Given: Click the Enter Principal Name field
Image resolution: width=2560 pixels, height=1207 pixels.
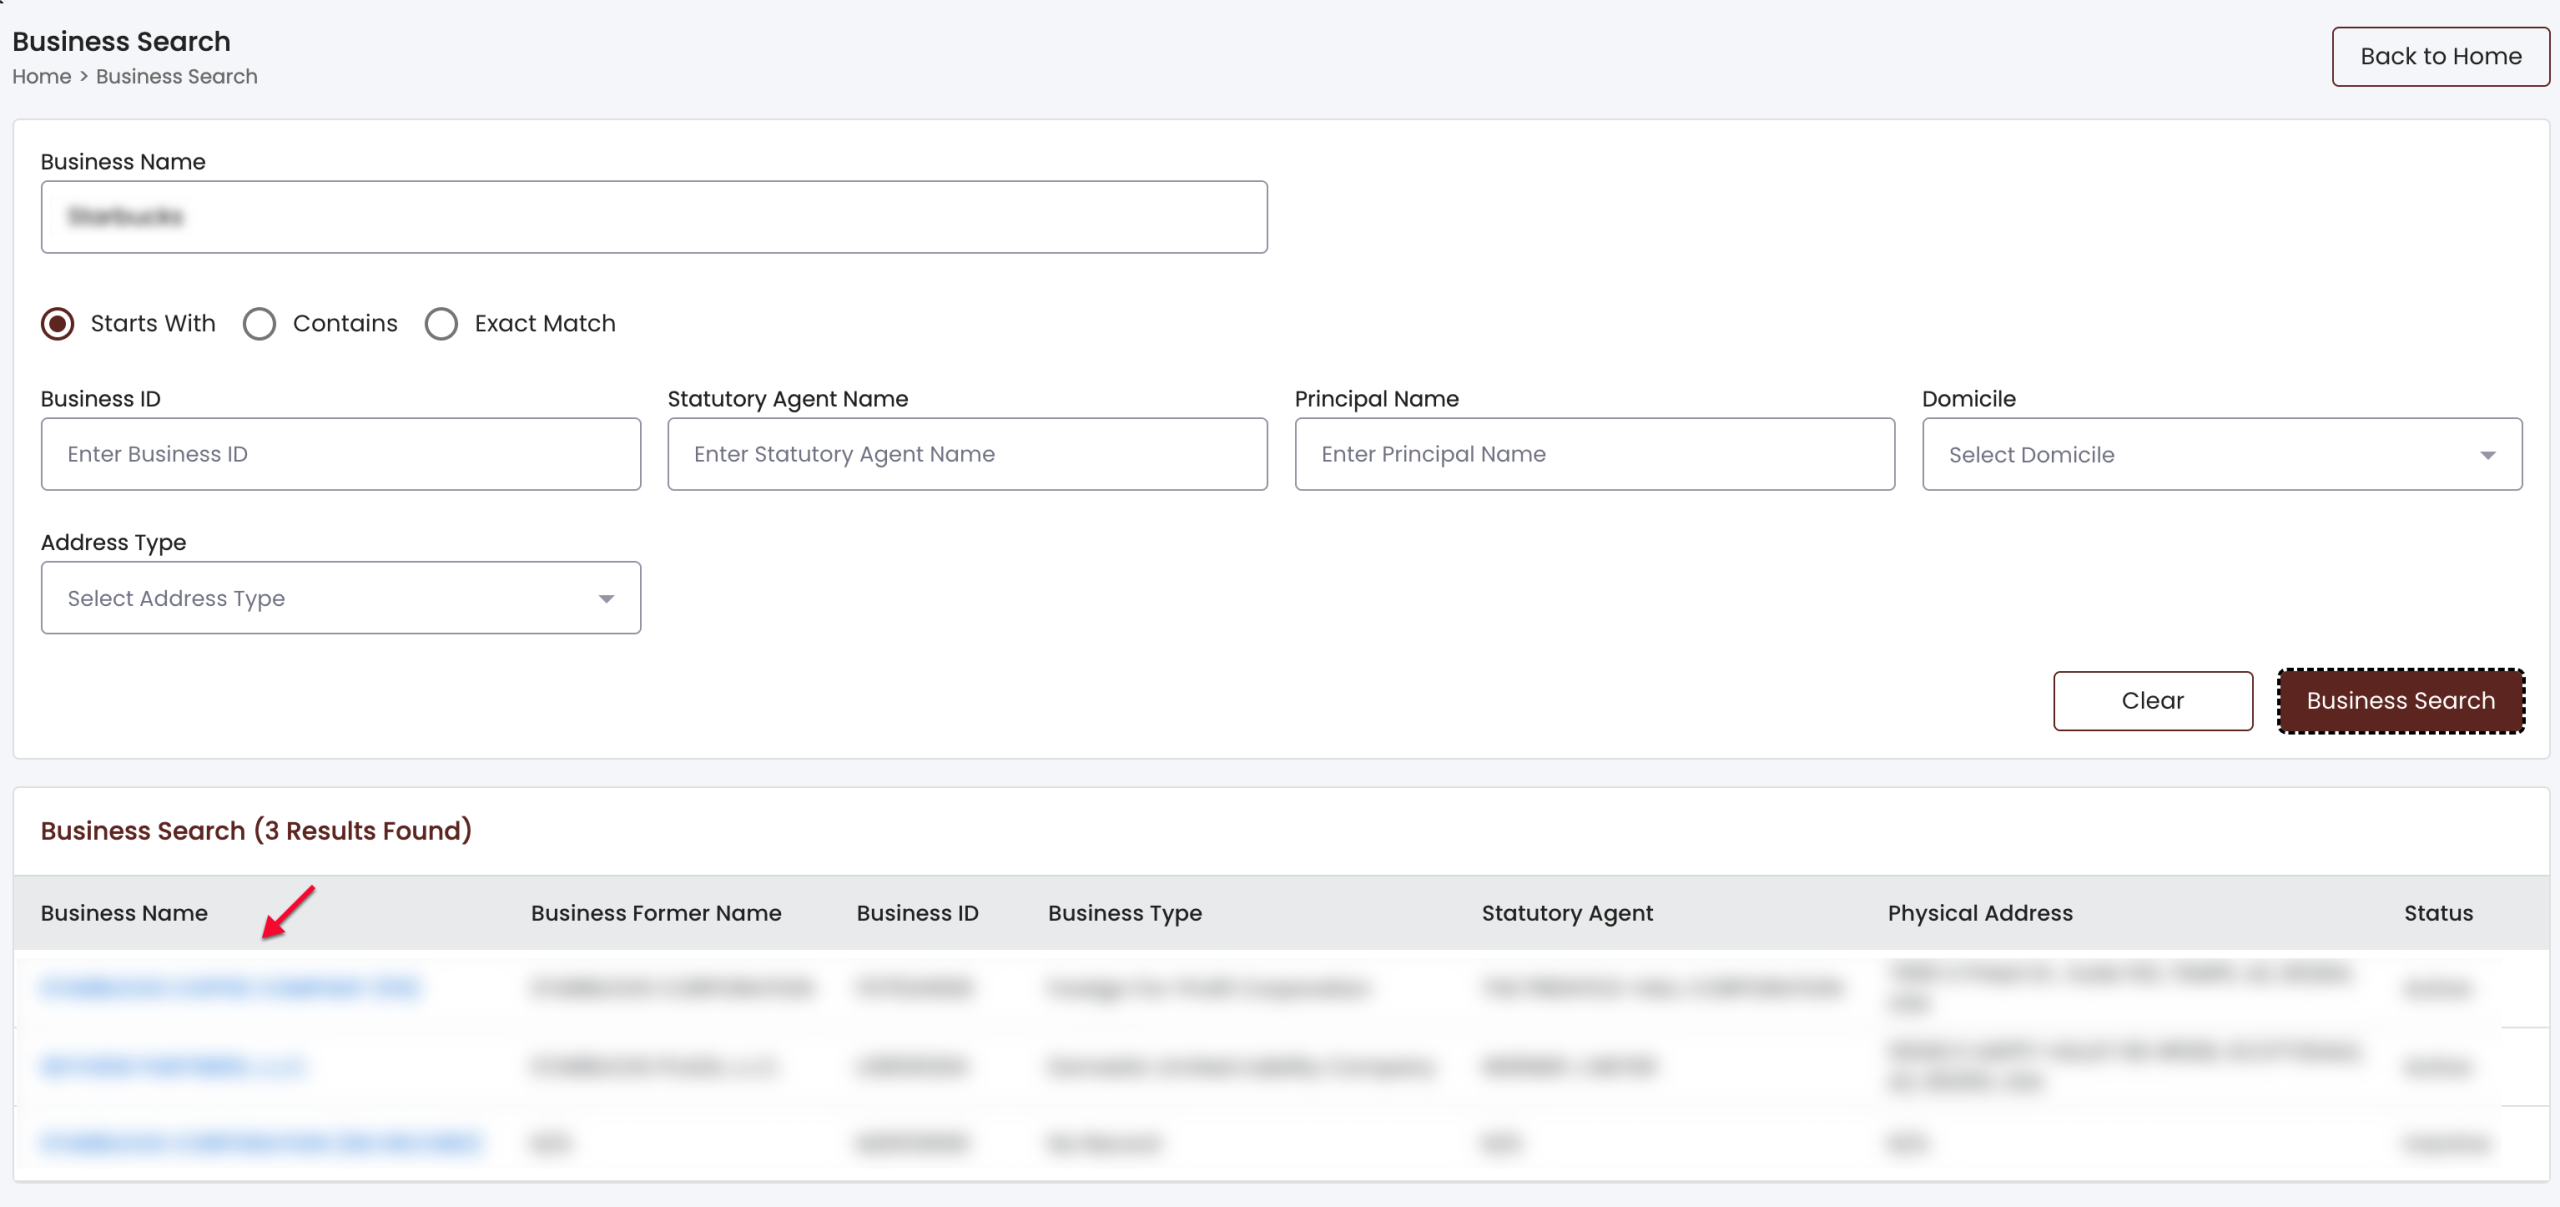Looking at the screenshot, I should (x=1594, y=455).
